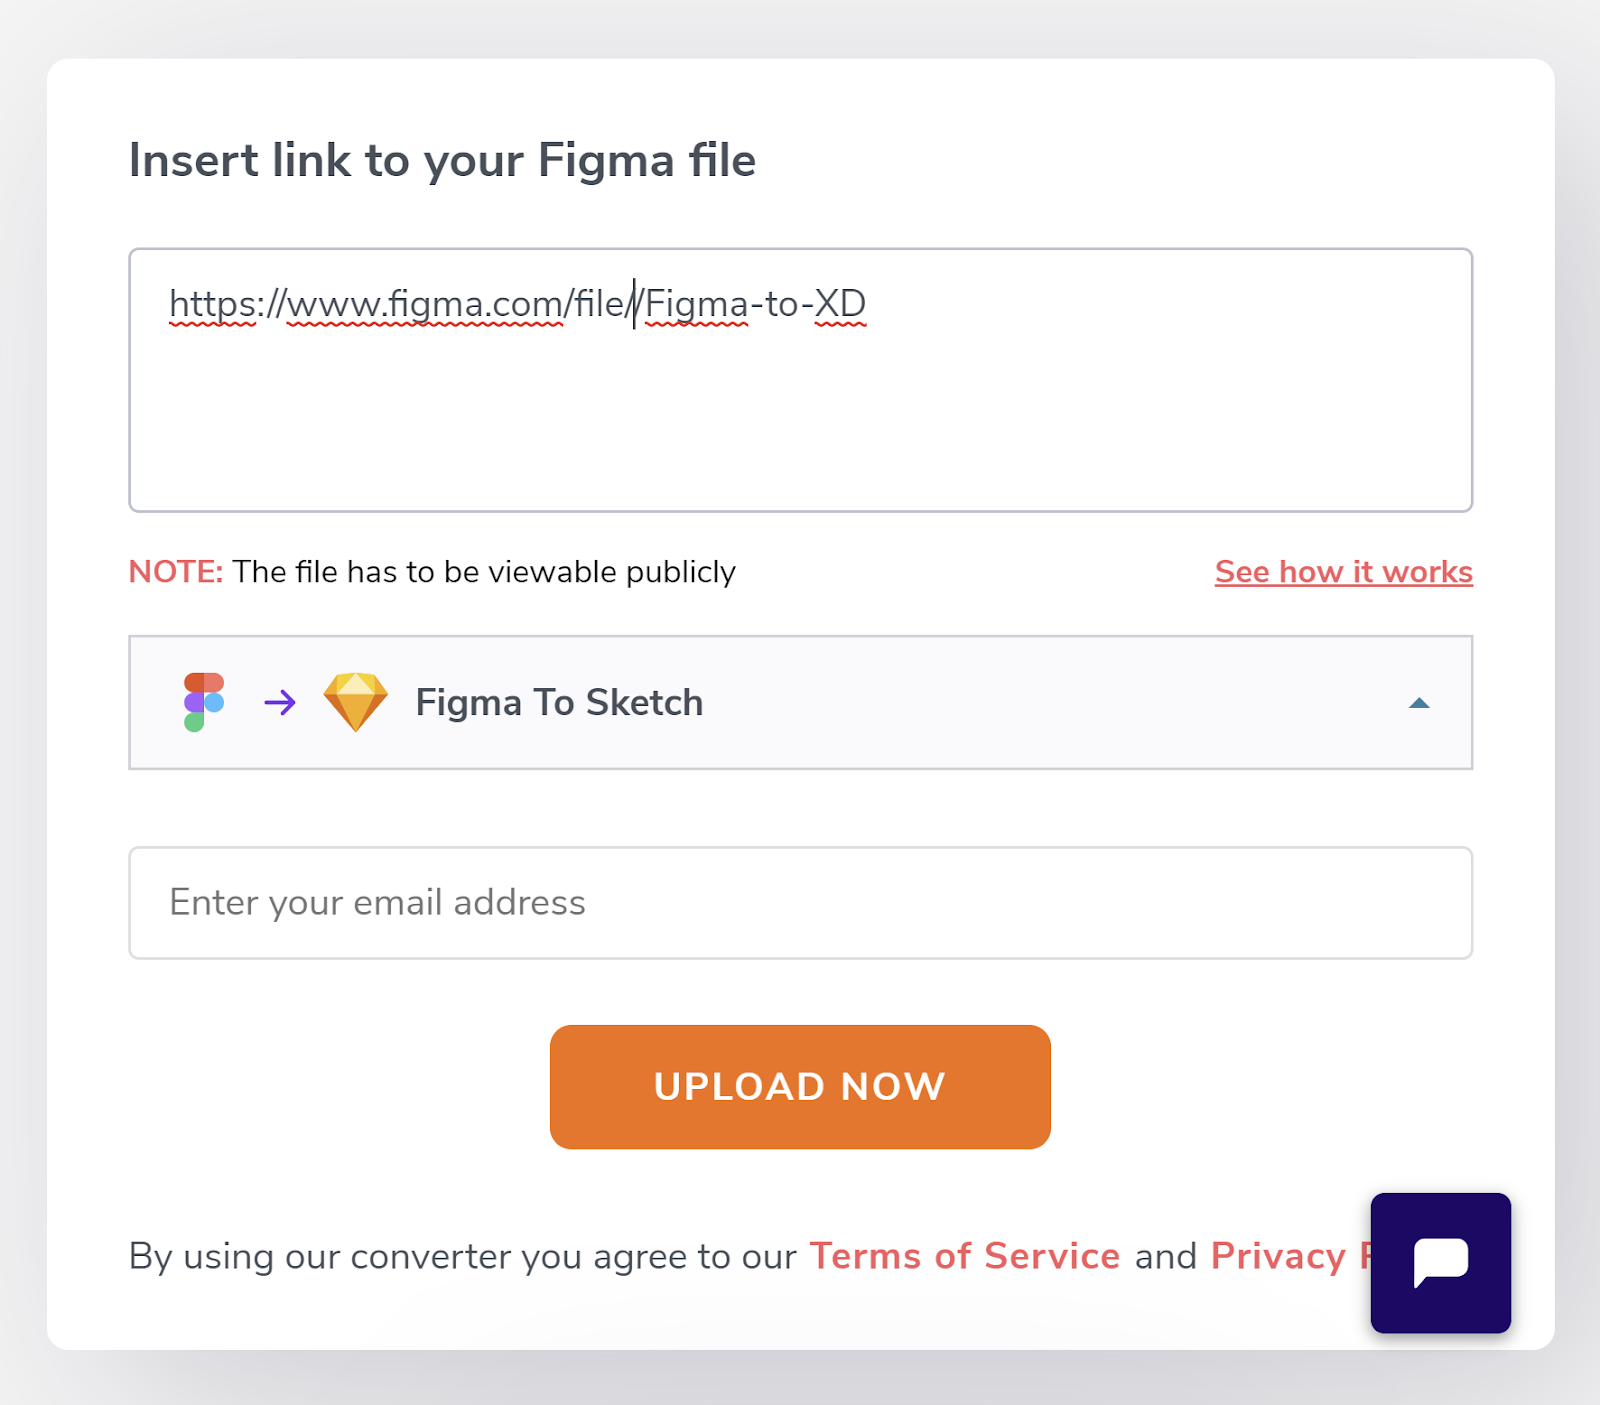Viewport: 1600px width, 1405px height.
Task: Click the purple arrow between logos
Action: [280, 702]
